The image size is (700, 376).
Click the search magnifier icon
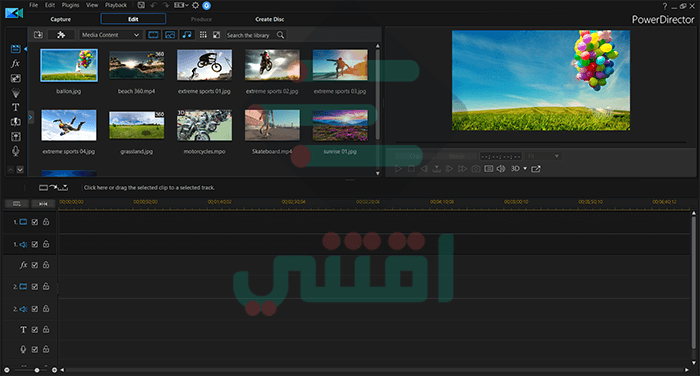(x=280, y=35)
